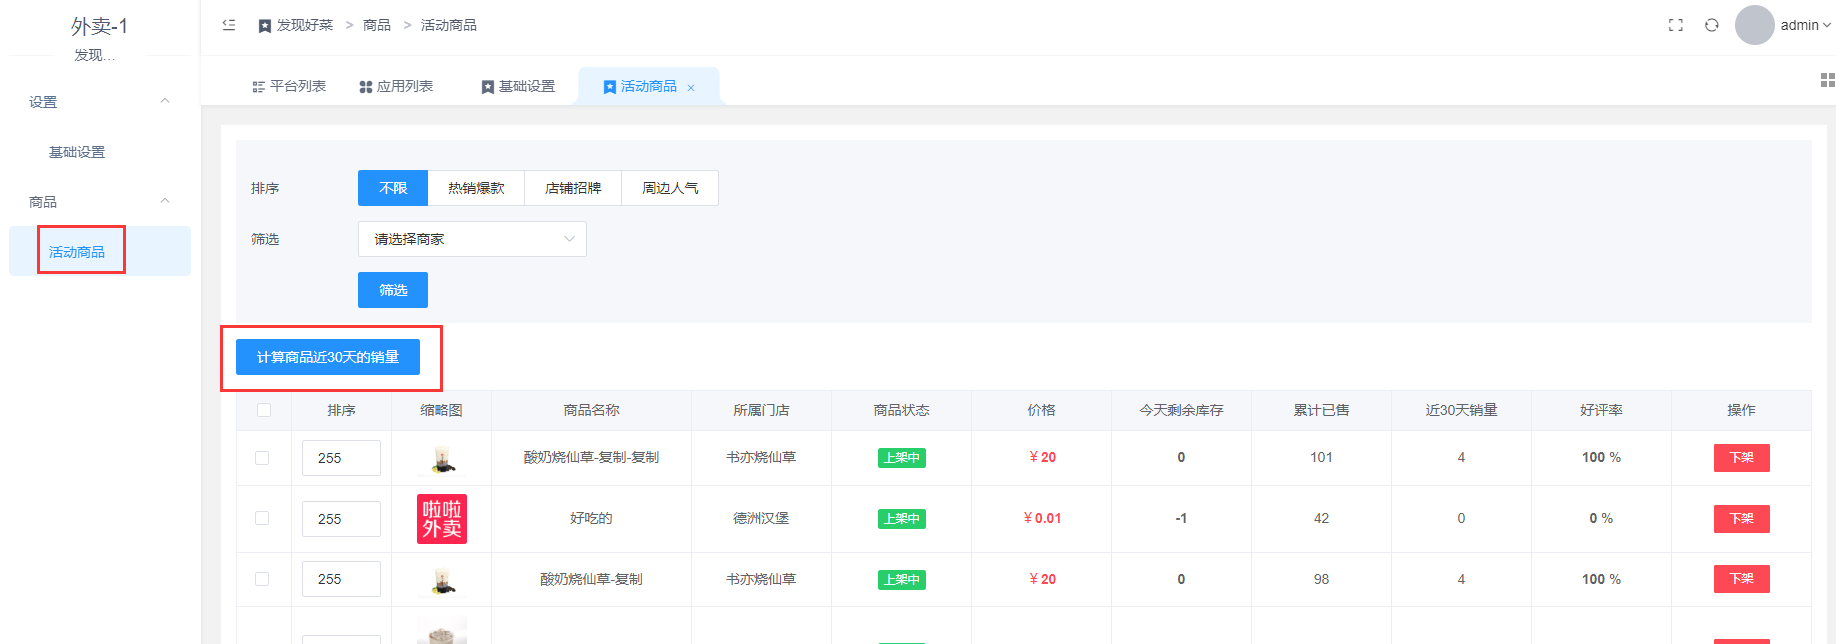Collapse the 商品 sidebar section
Screen dimensions: 1836x644
165,201
